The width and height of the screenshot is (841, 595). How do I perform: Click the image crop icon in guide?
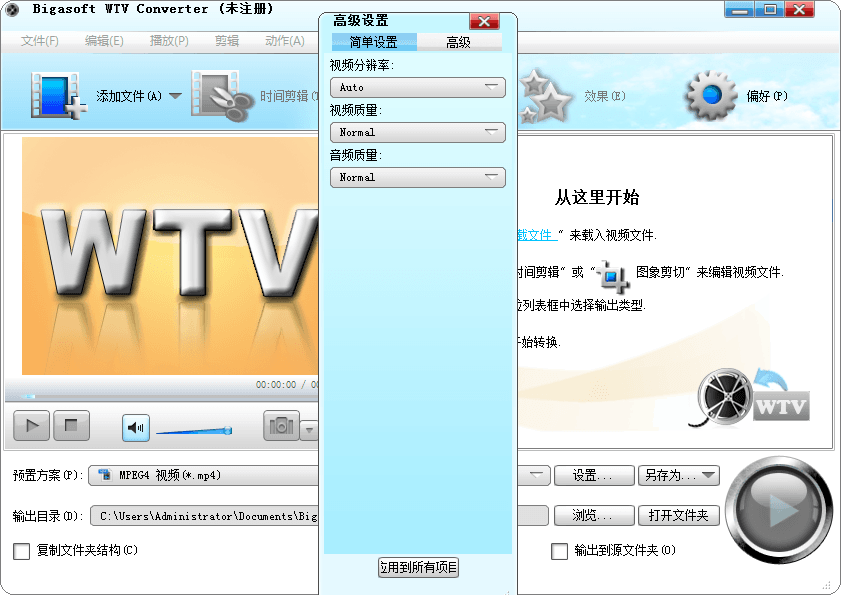[x=613, y=276]
